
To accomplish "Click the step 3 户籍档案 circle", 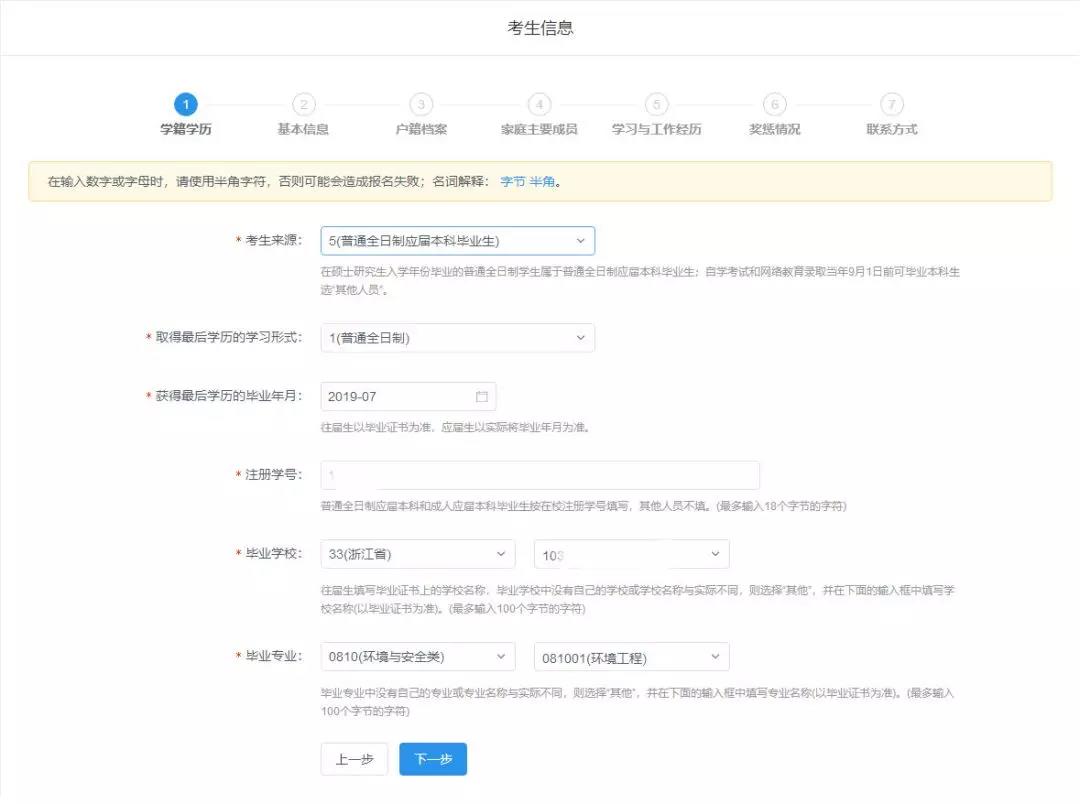I will [421, 103].
